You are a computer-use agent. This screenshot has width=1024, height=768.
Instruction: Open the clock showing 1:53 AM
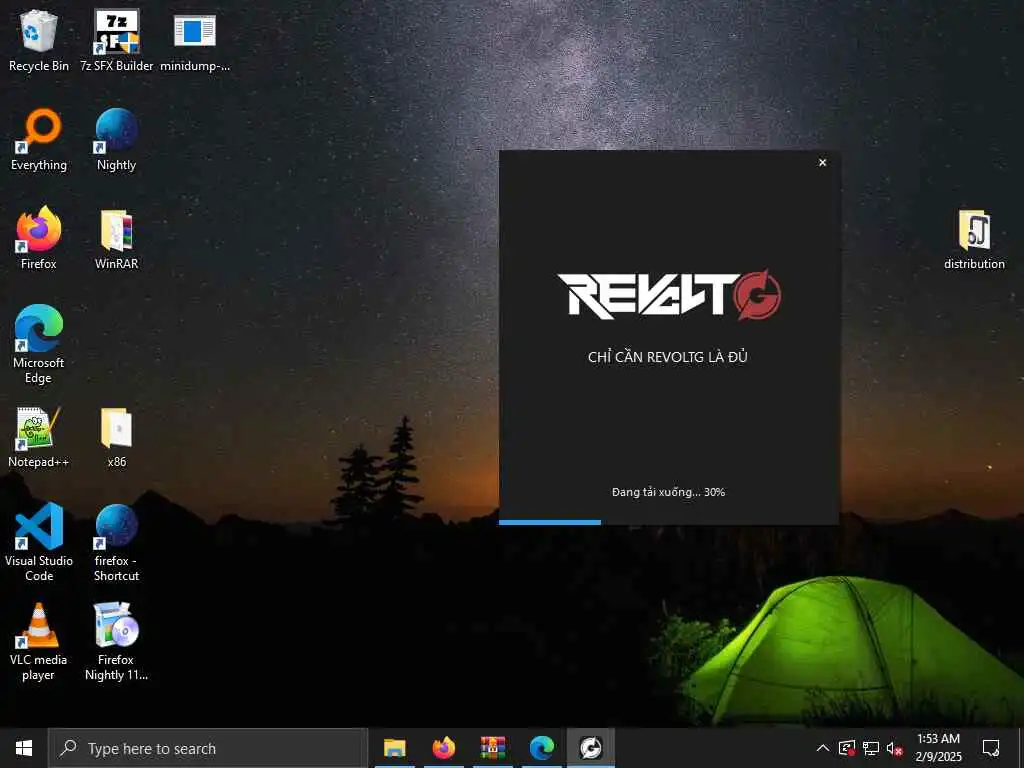tap(938, 748)
